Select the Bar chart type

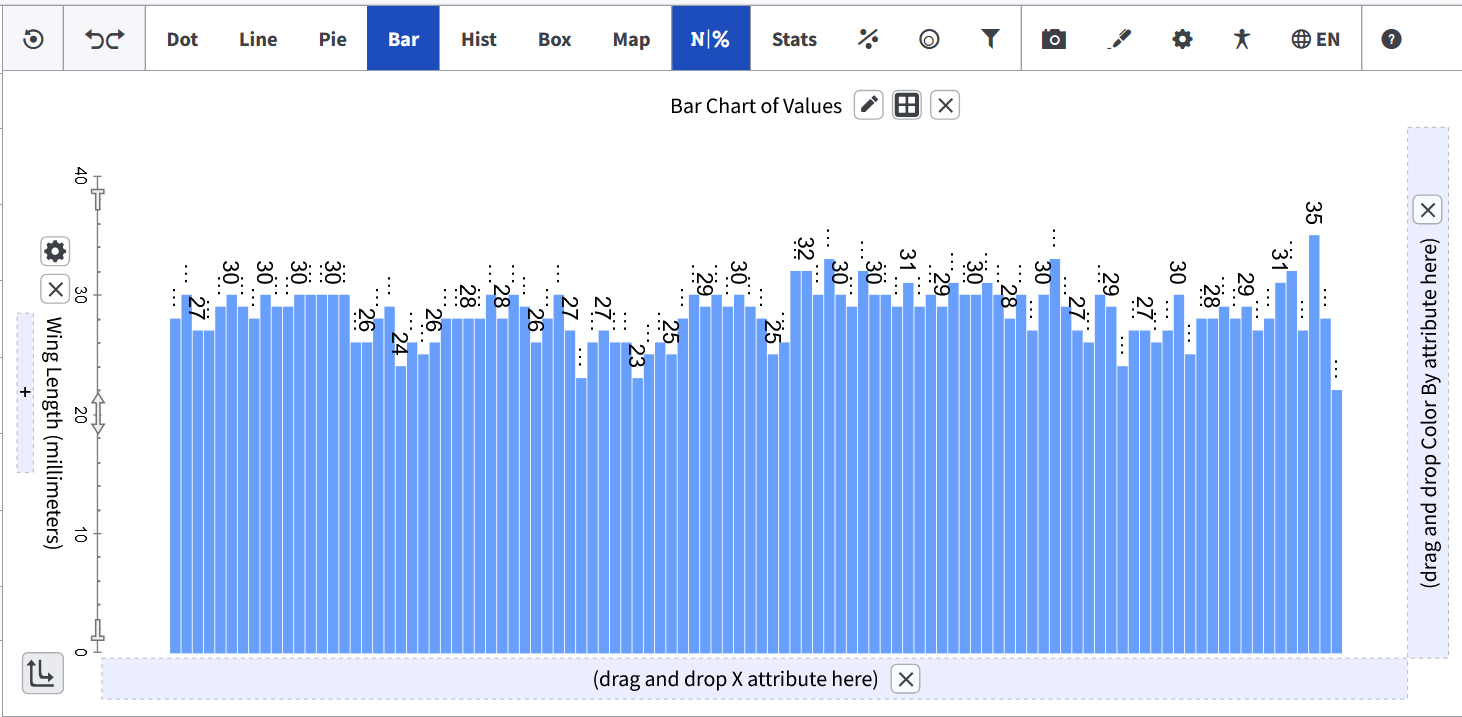403,39
